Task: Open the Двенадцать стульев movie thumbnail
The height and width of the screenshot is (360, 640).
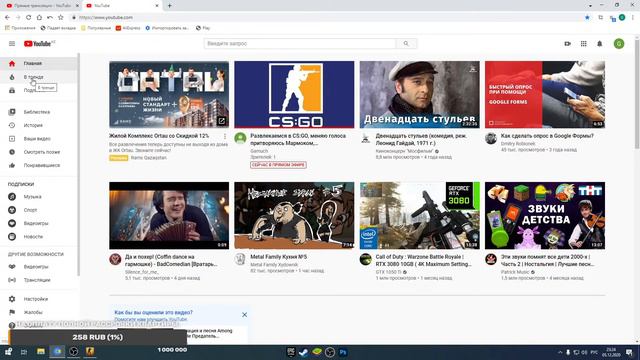Action: pos(420,95)
